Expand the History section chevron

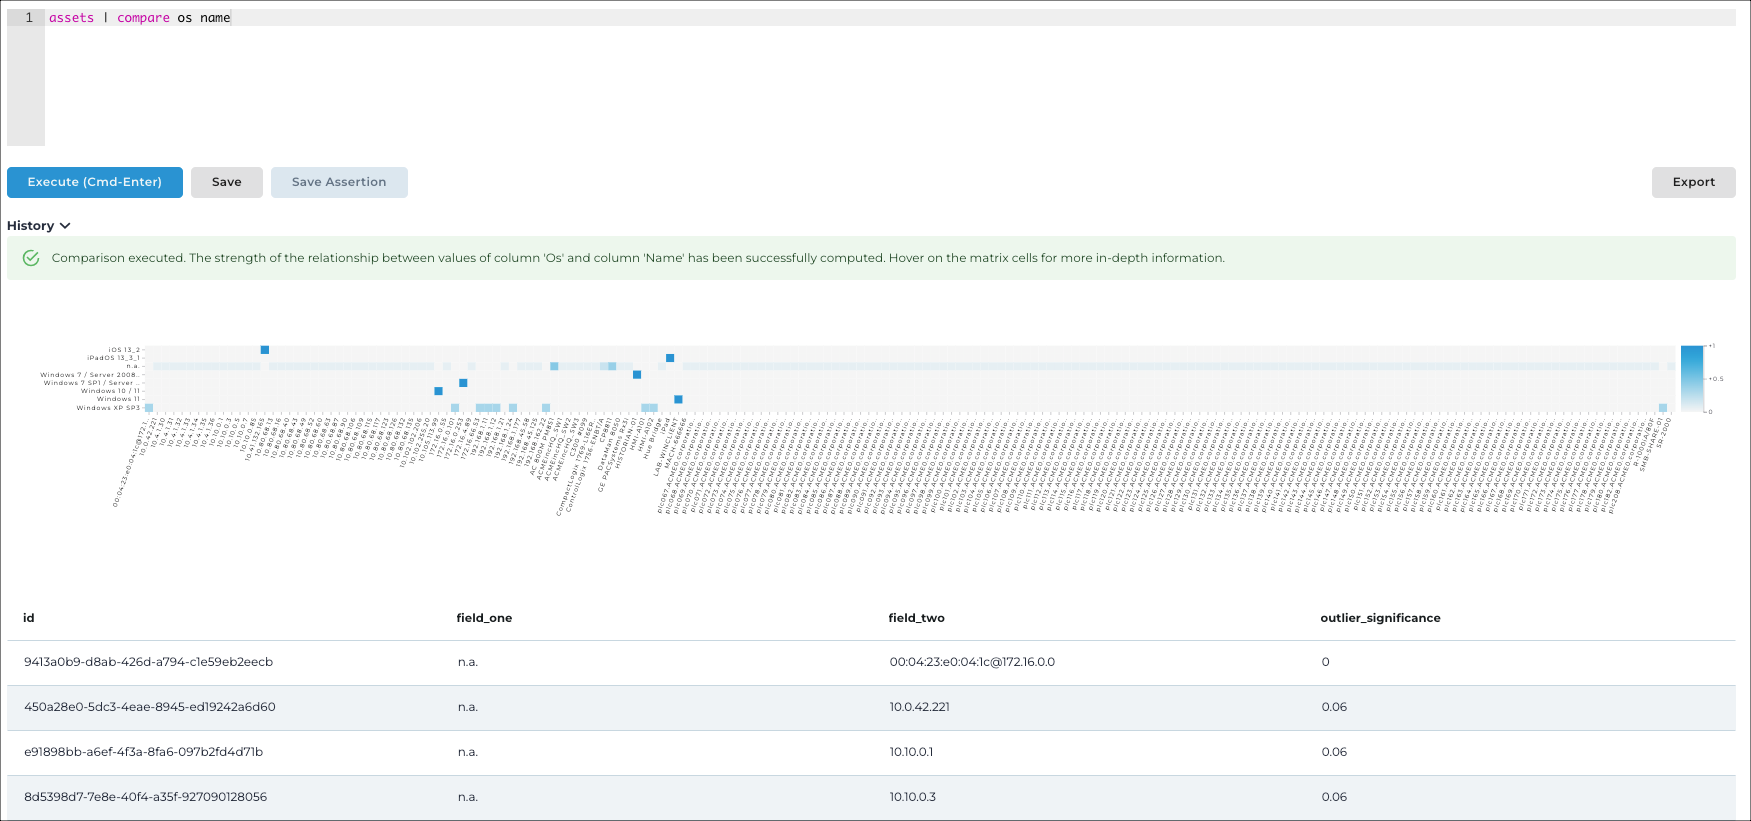pyautogui.click(x=65, y=226)
